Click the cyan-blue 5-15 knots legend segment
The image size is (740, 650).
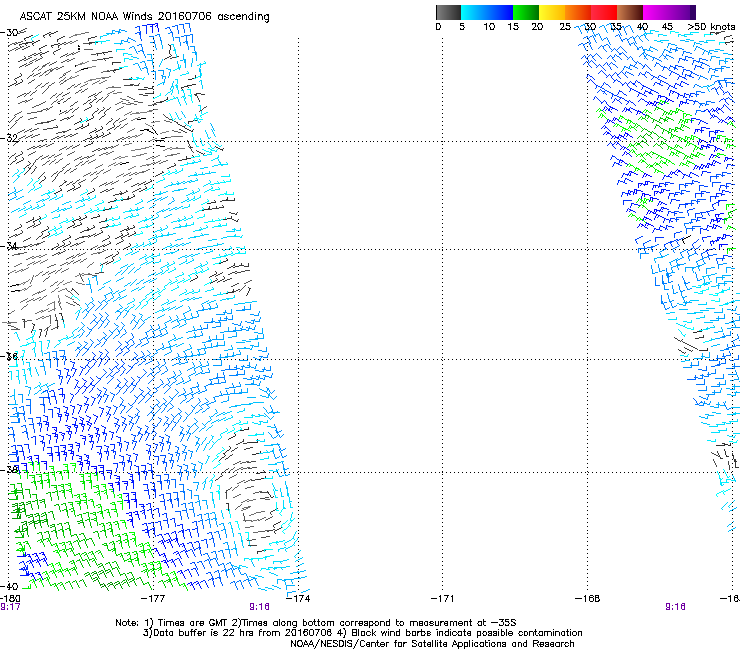pyautogui.click(x=487, y=12)
